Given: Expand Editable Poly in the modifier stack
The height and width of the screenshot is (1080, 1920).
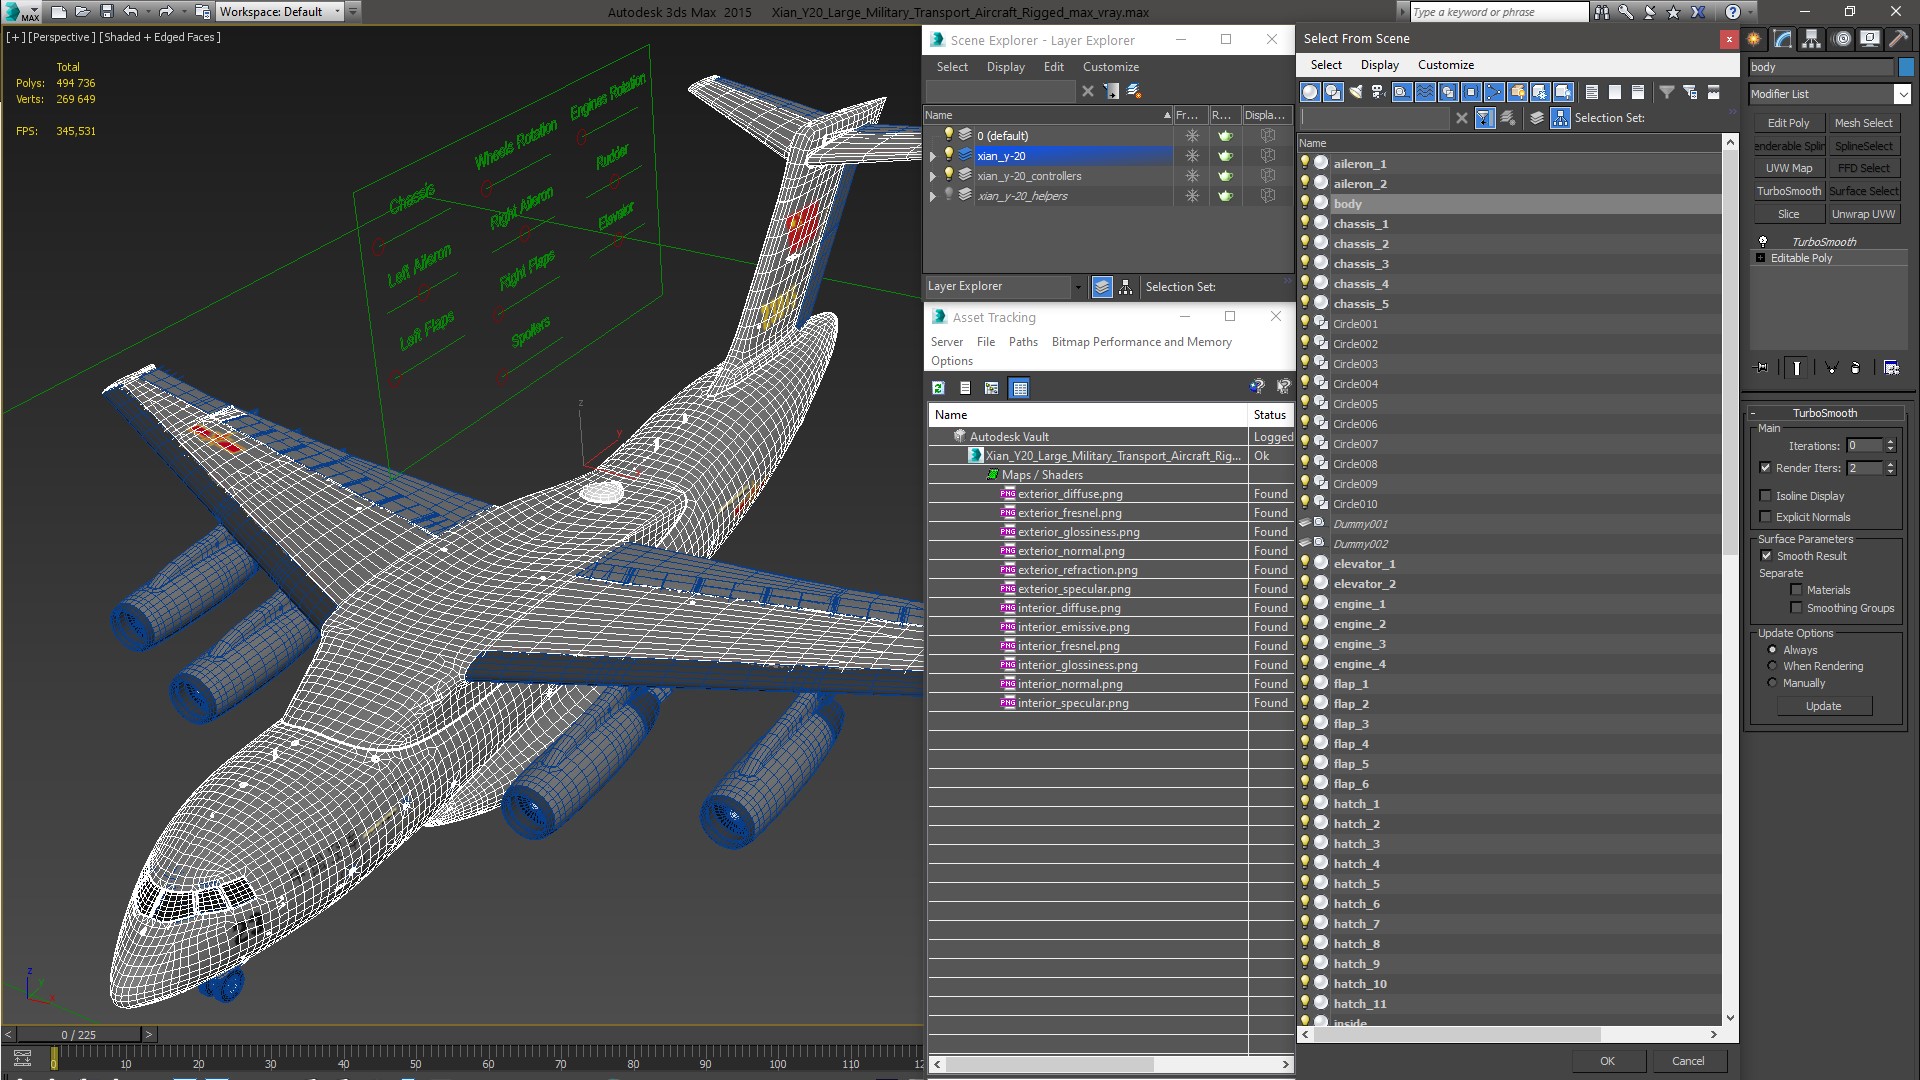Looking at the screenshot, I should pyautogui.click(x=1761, y=258).
